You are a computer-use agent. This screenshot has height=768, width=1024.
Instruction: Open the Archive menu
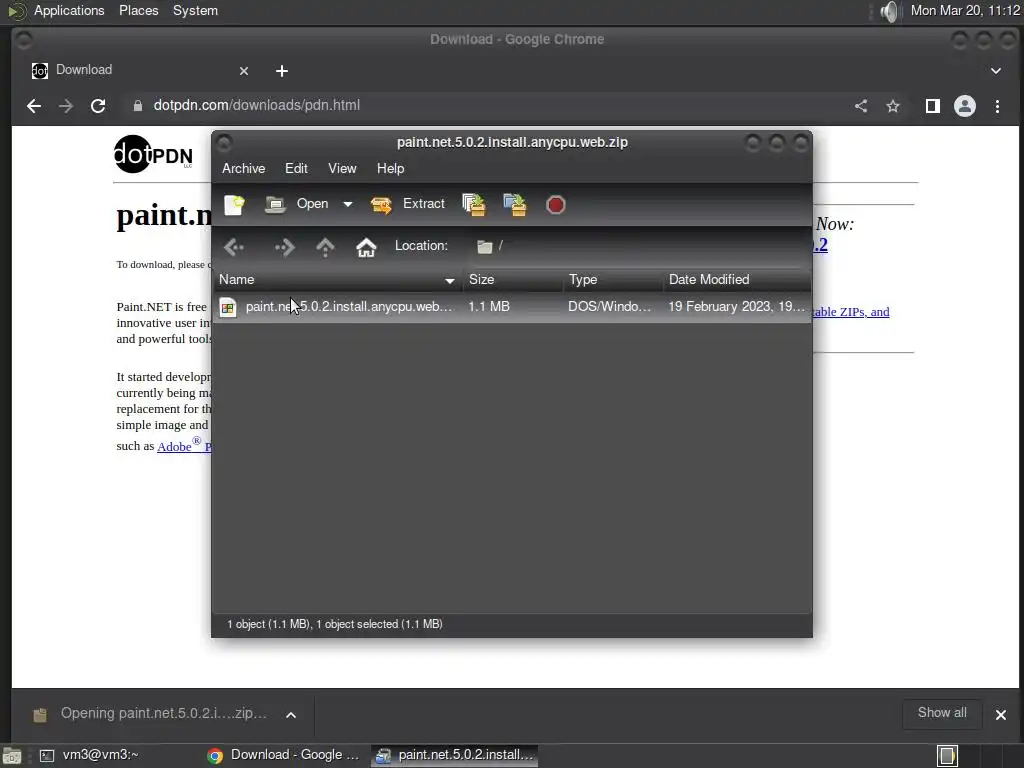point(244,168)
